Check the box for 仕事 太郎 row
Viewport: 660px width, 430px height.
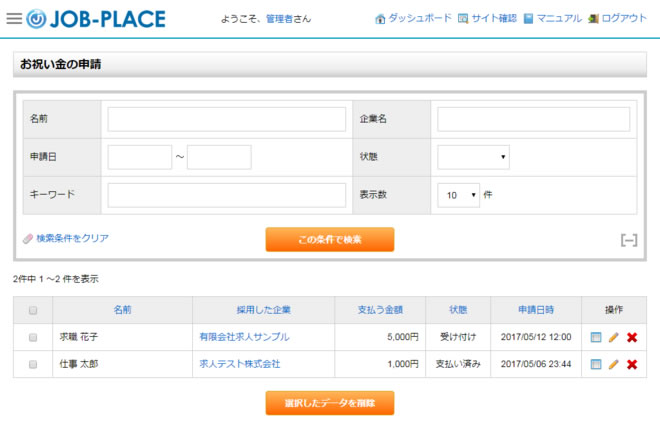(33, 364)
